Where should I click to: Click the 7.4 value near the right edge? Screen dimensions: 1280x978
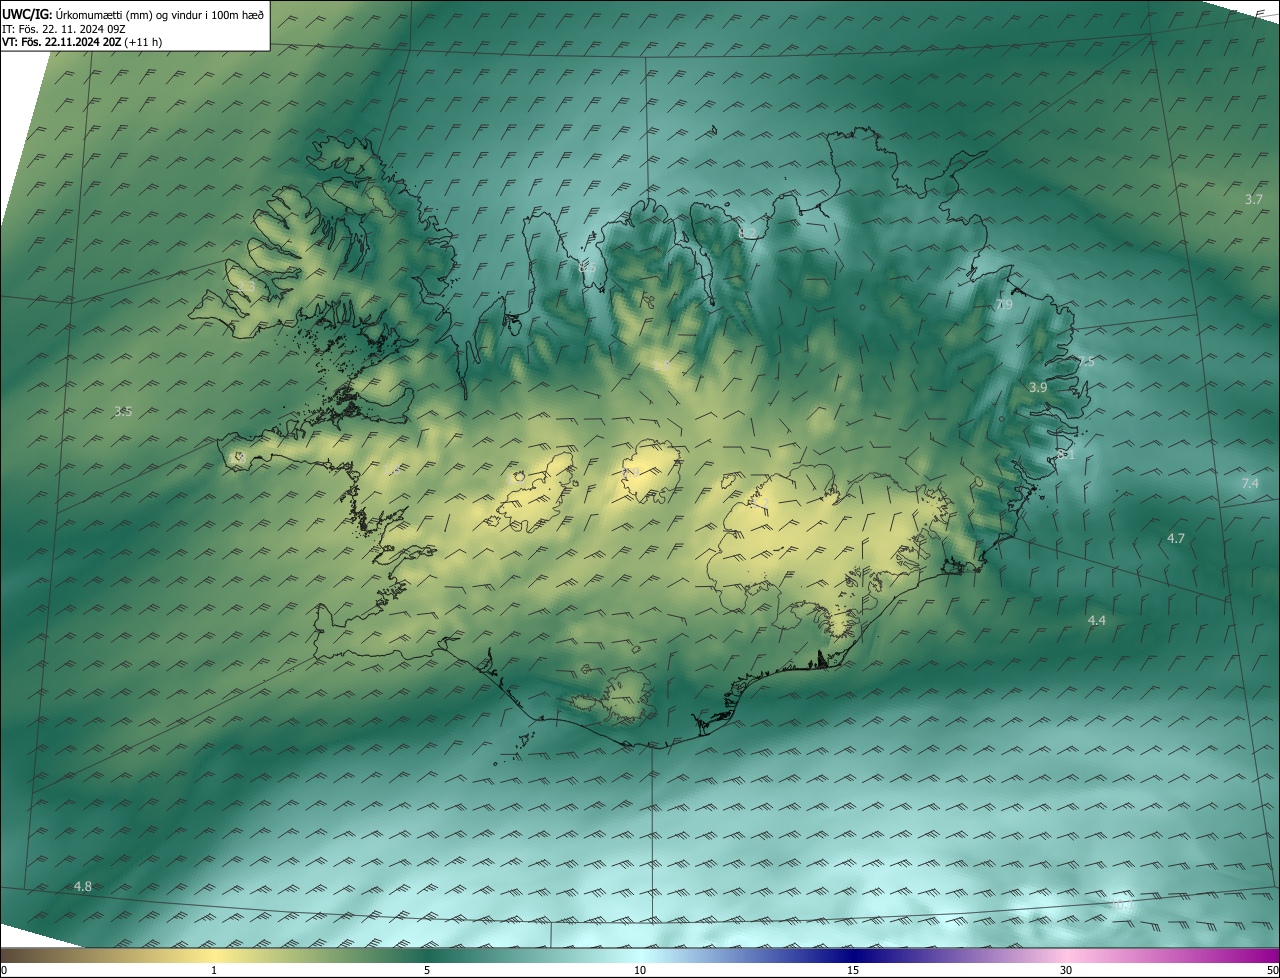click(1249, 484)
